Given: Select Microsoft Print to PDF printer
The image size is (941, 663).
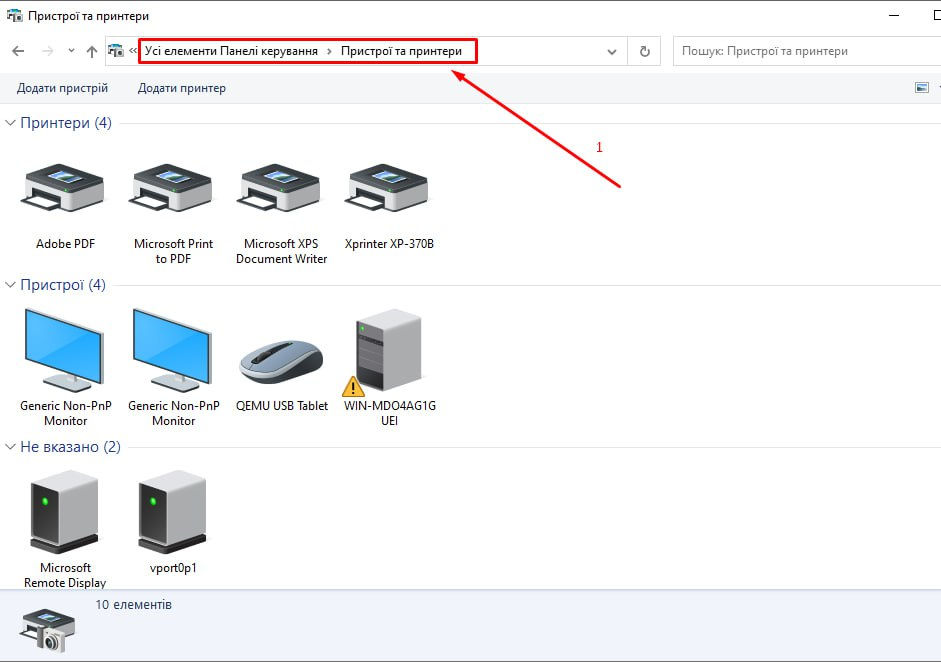Looking at the screenshot, I should (x=173, y=190).
